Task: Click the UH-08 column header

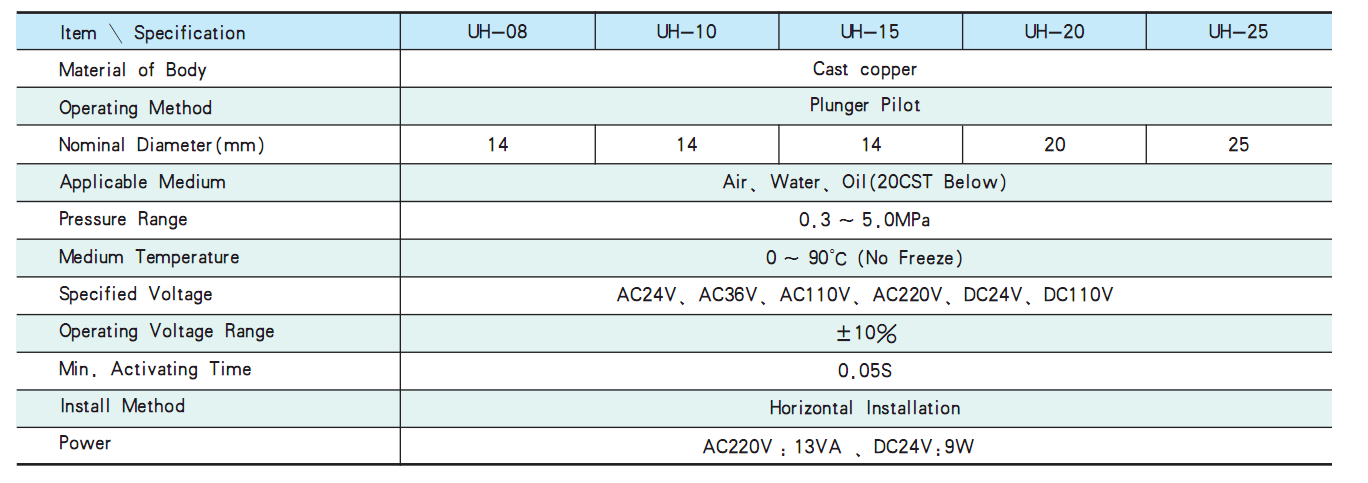Action: (x=497, y=32)
